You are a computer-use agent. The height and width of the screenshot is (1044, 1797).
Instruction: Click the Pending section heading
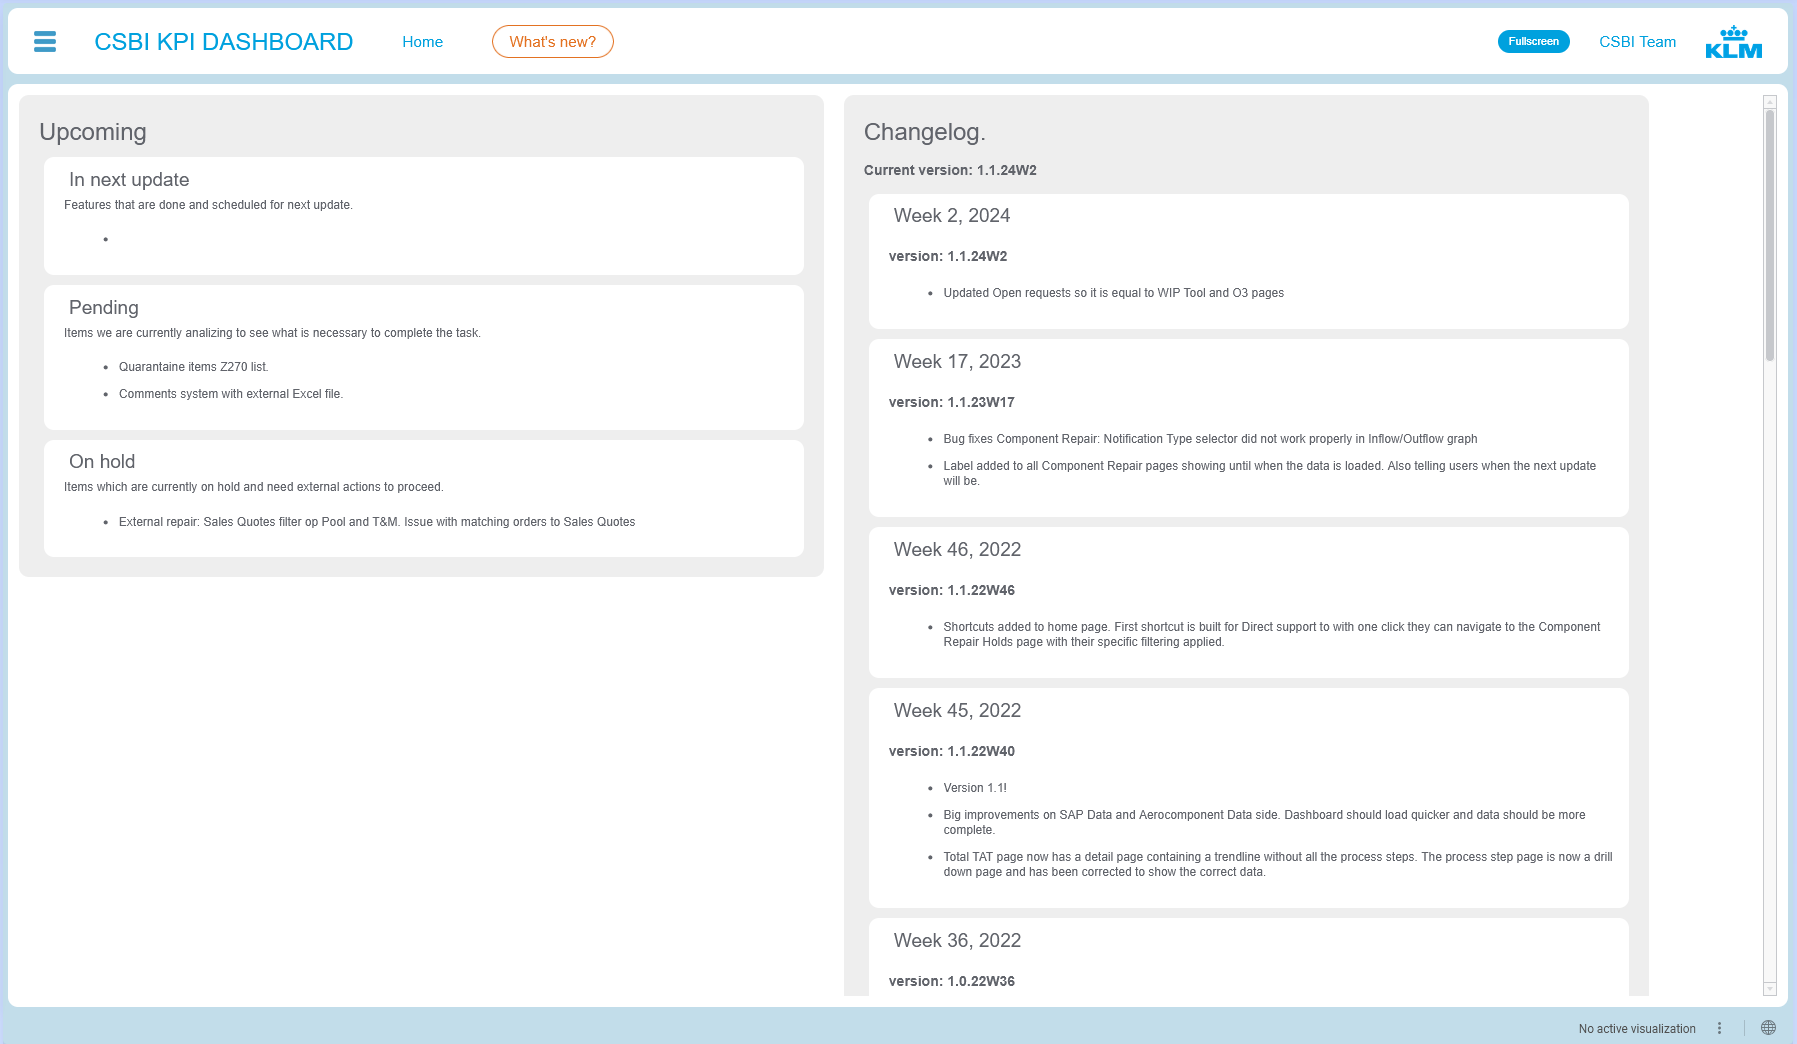click(104, 308)
